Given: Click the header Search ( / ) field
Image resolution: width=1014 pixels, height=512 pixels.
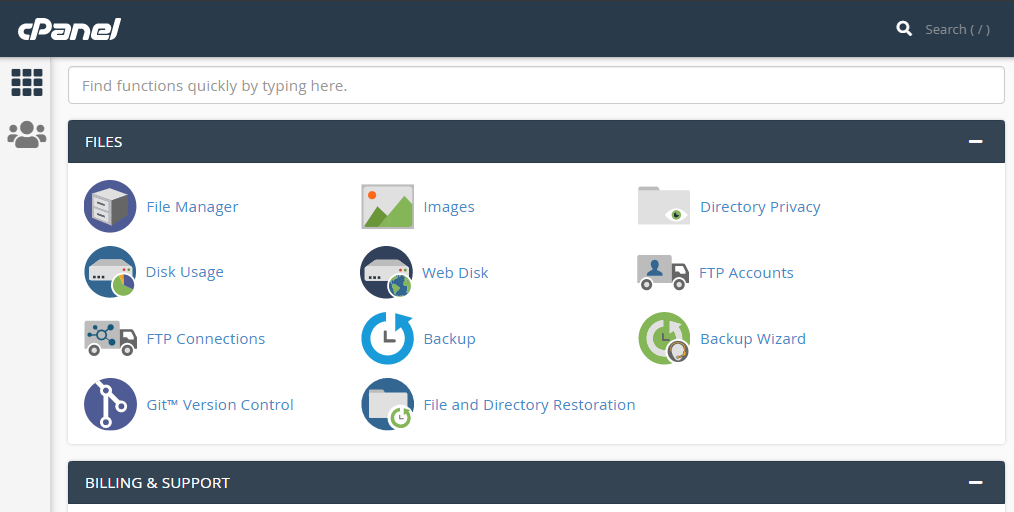Looking at the screenshot, I should [957, 30].
